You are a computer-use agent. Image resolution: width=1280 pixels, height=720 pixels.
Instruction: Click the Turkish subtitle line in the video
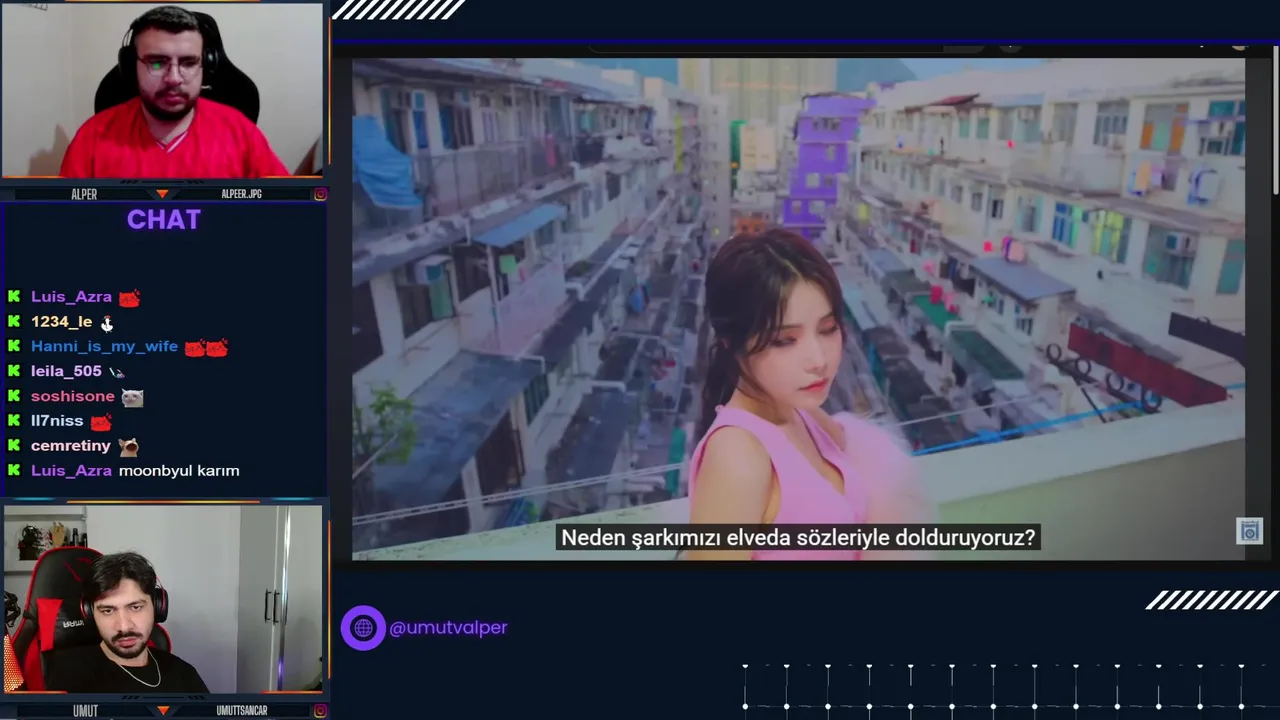pos(798,538)
